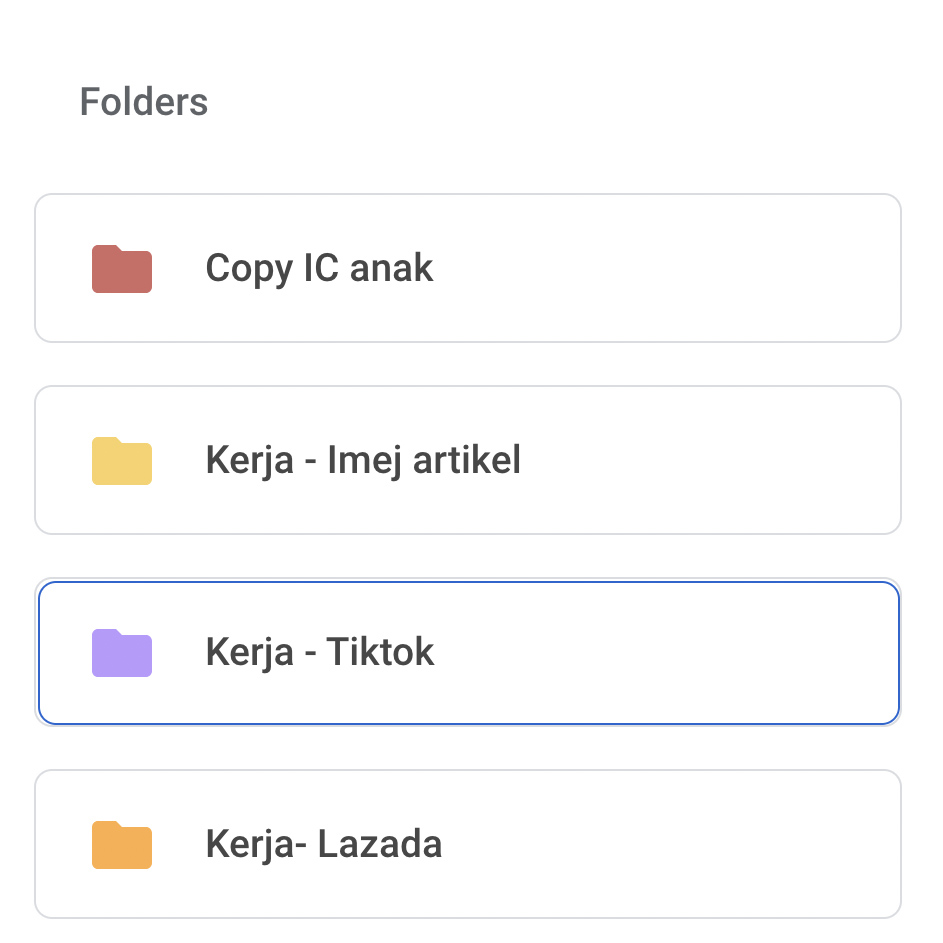Open the Kerja - Imej artikel folder

pyautogui.click(x=468, y=460)
